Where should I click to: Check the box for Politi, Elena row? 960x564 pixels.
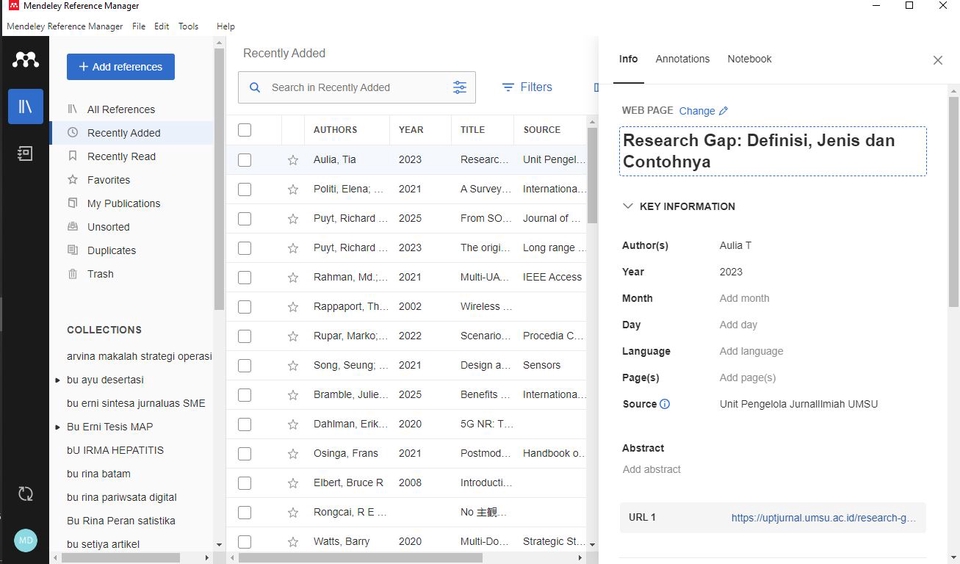point(245,189)
